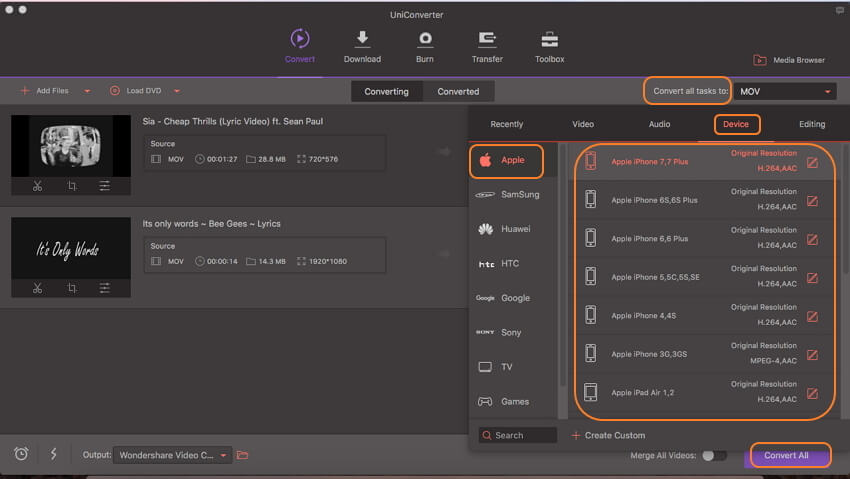
Task: Expand the Load DVD dropdown arrow
Action: [177, 91]
